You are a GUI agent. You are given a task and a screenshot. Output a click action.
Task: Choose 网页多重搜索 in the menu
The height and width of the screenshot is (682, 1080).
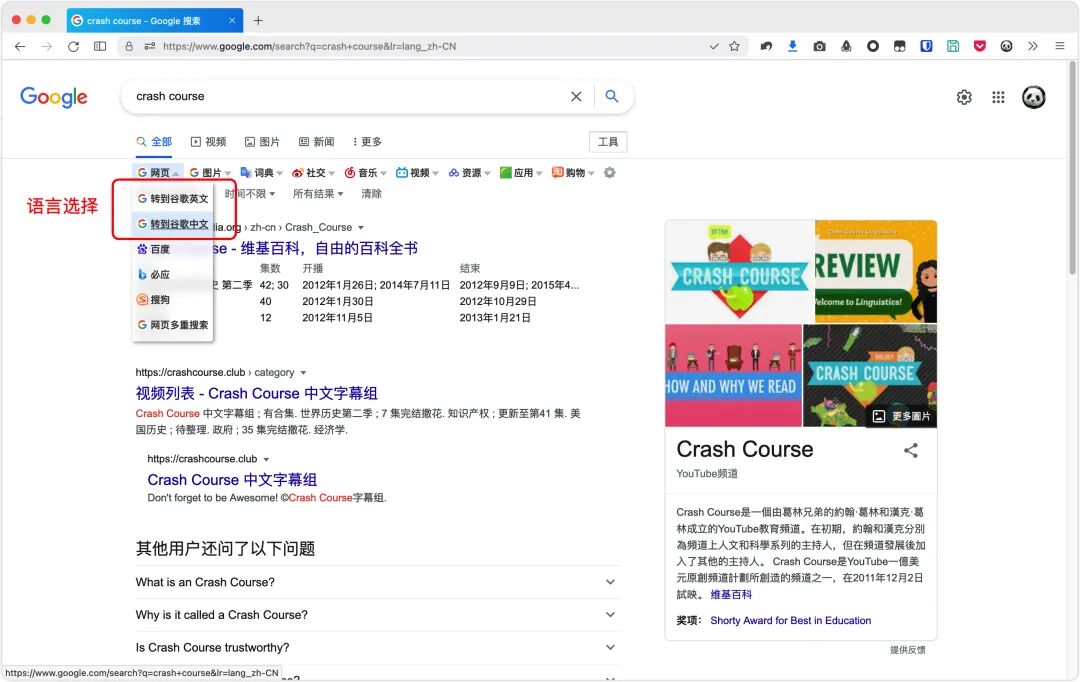pyautogui.click(x=173, y=325)
